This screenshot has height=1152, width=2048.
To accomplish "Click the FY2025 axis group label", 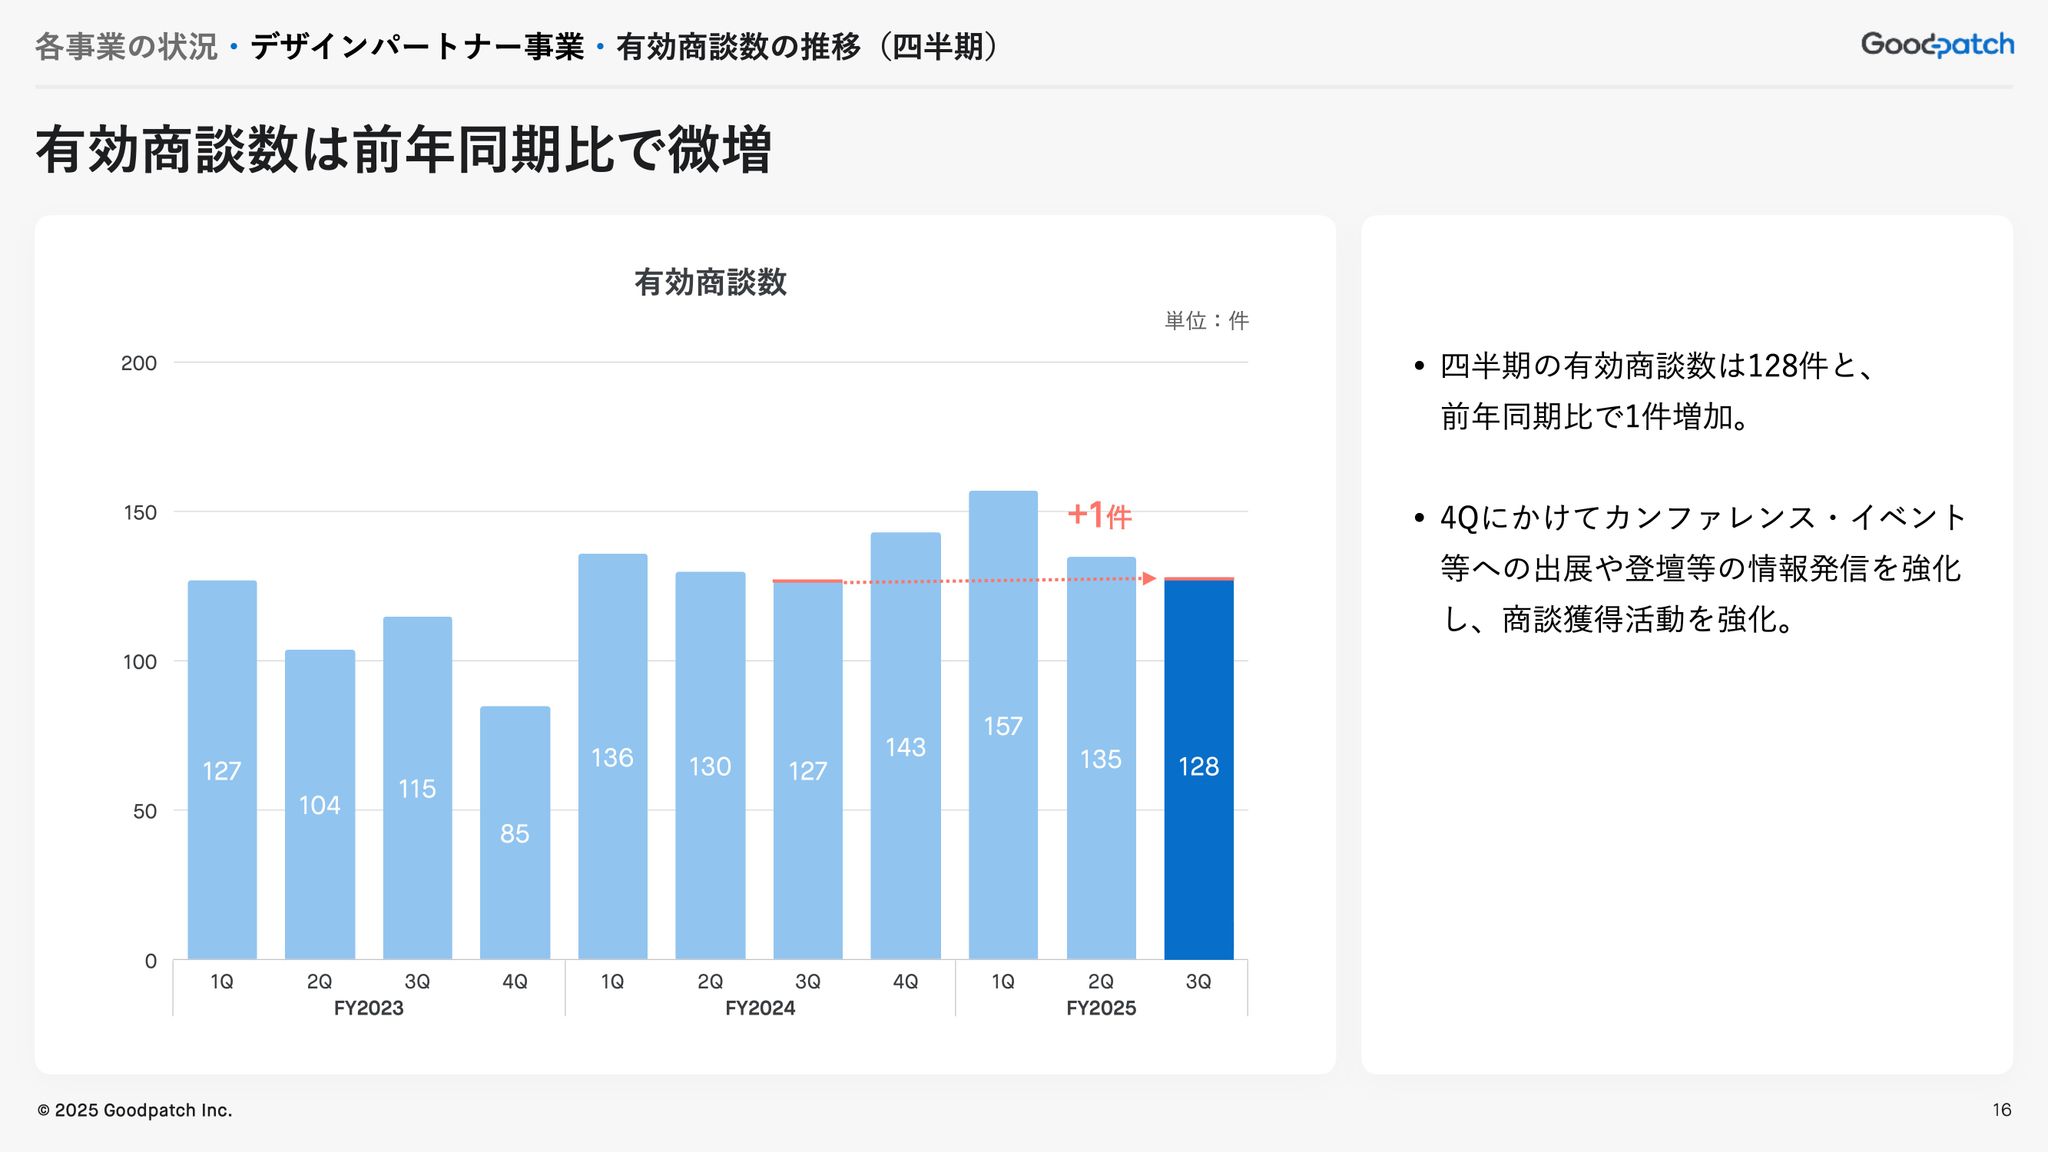I will (x=1101, y=1008).
